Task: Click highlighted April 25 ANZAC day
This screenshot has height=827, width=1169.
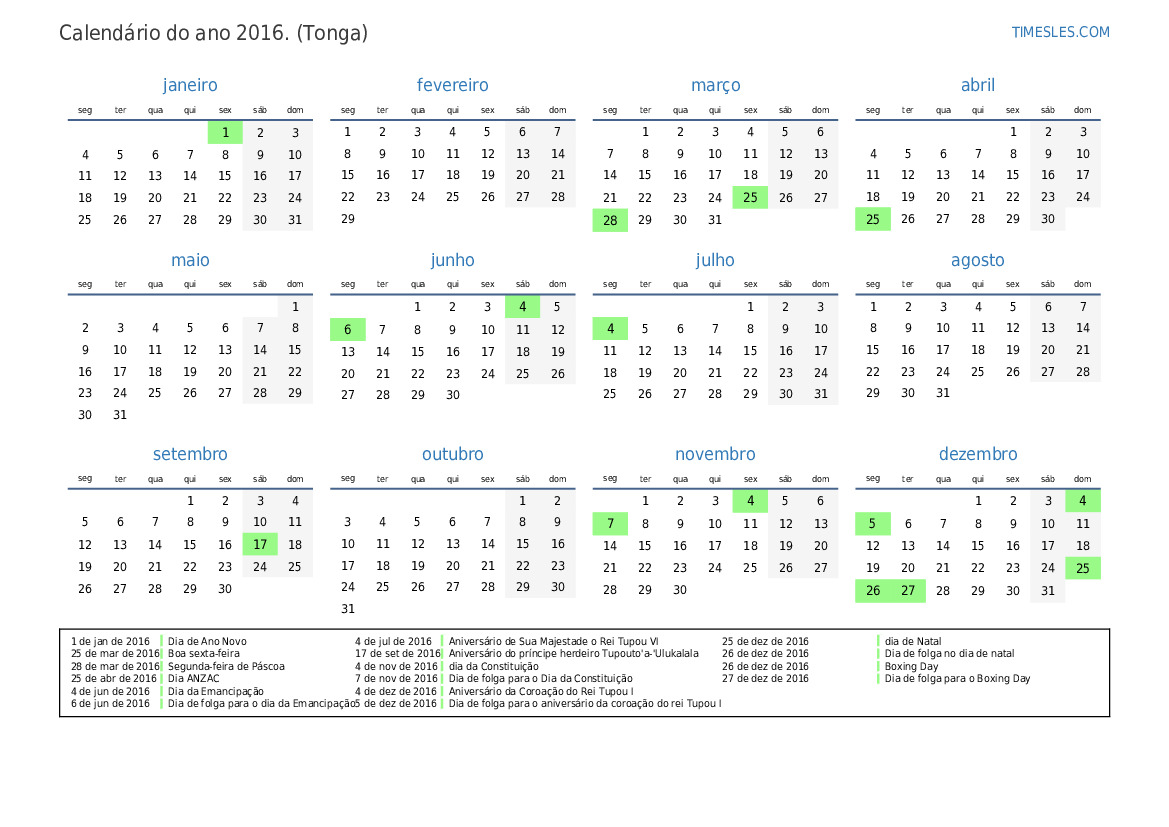Action: click(872, 219)
